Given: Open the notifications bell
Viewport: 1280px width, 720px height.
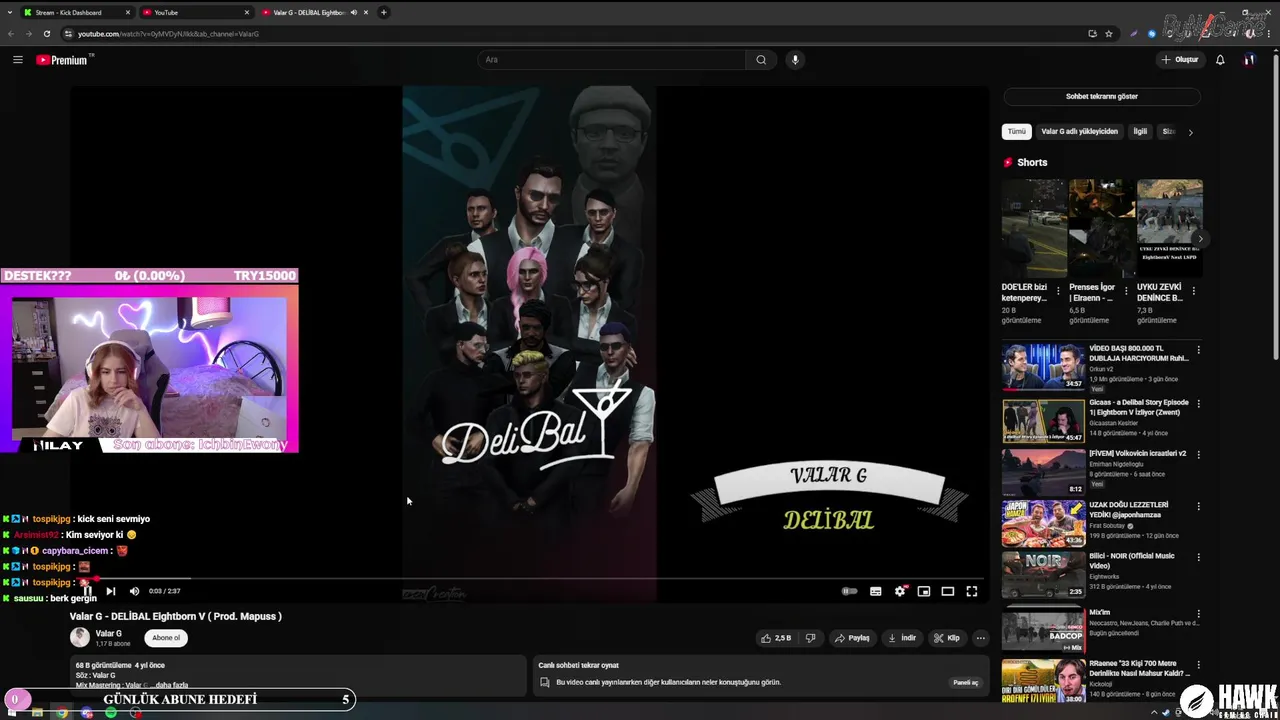Looking at the screenshot, I should point(1220,60).
